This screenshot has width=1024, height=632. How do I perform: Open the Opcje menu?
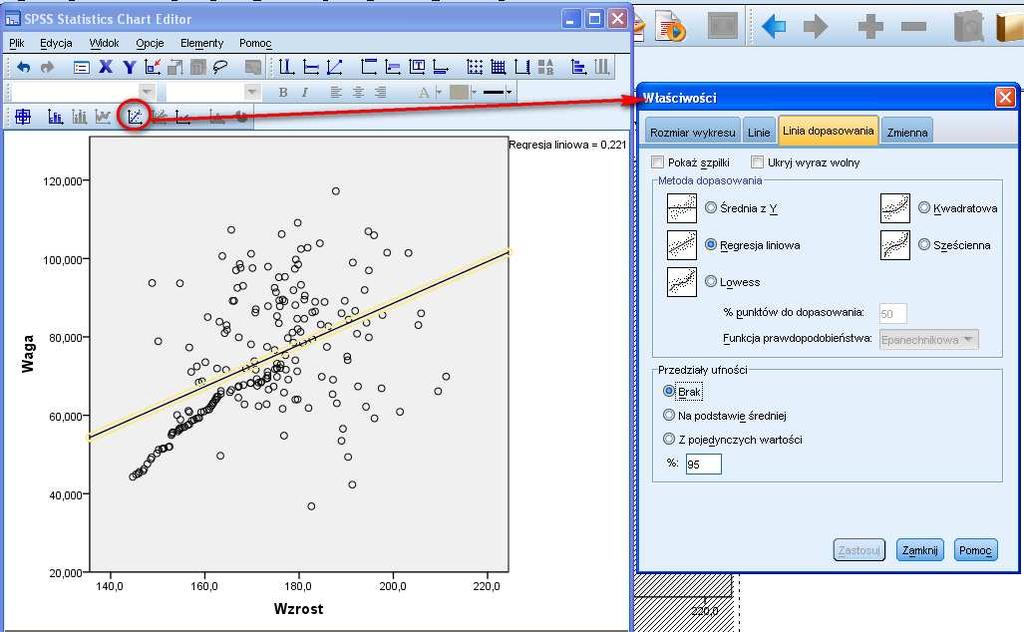click(150, 43)
